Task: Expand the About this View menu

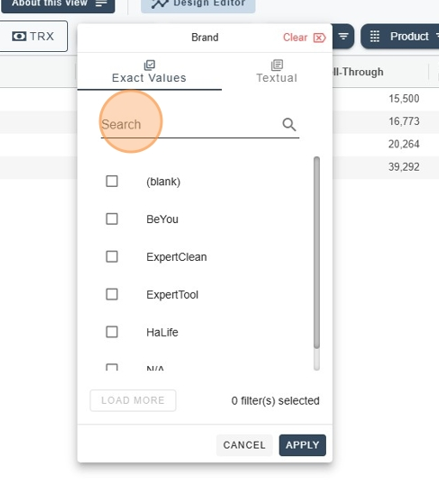Action: [x=58, y=5]
